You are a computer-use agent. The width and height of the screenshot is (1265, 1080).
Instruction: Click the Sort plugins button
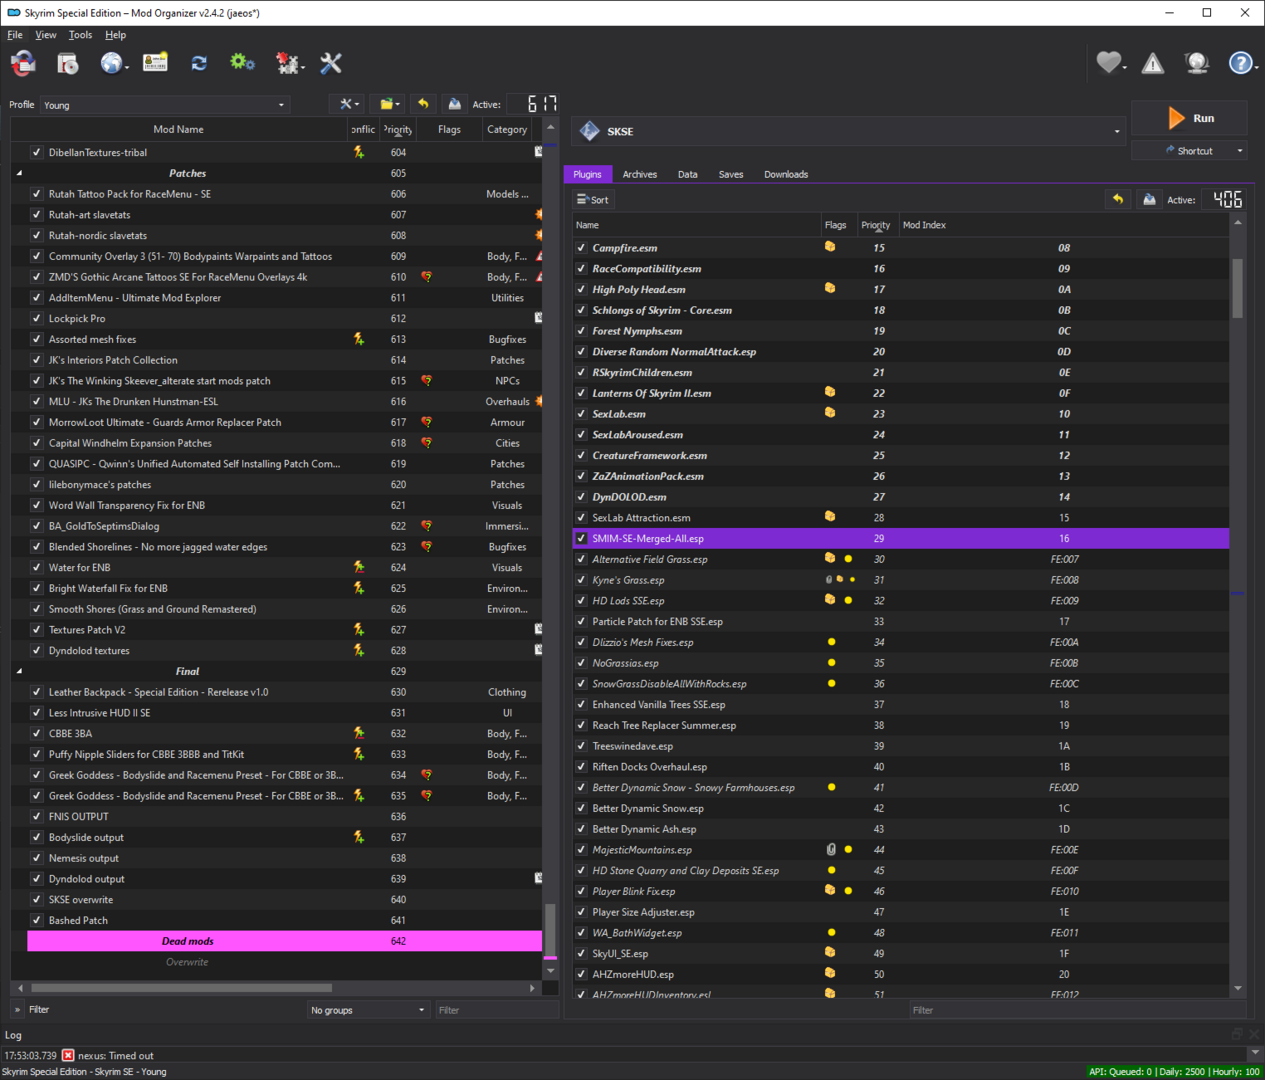click(x=592, y=200)
